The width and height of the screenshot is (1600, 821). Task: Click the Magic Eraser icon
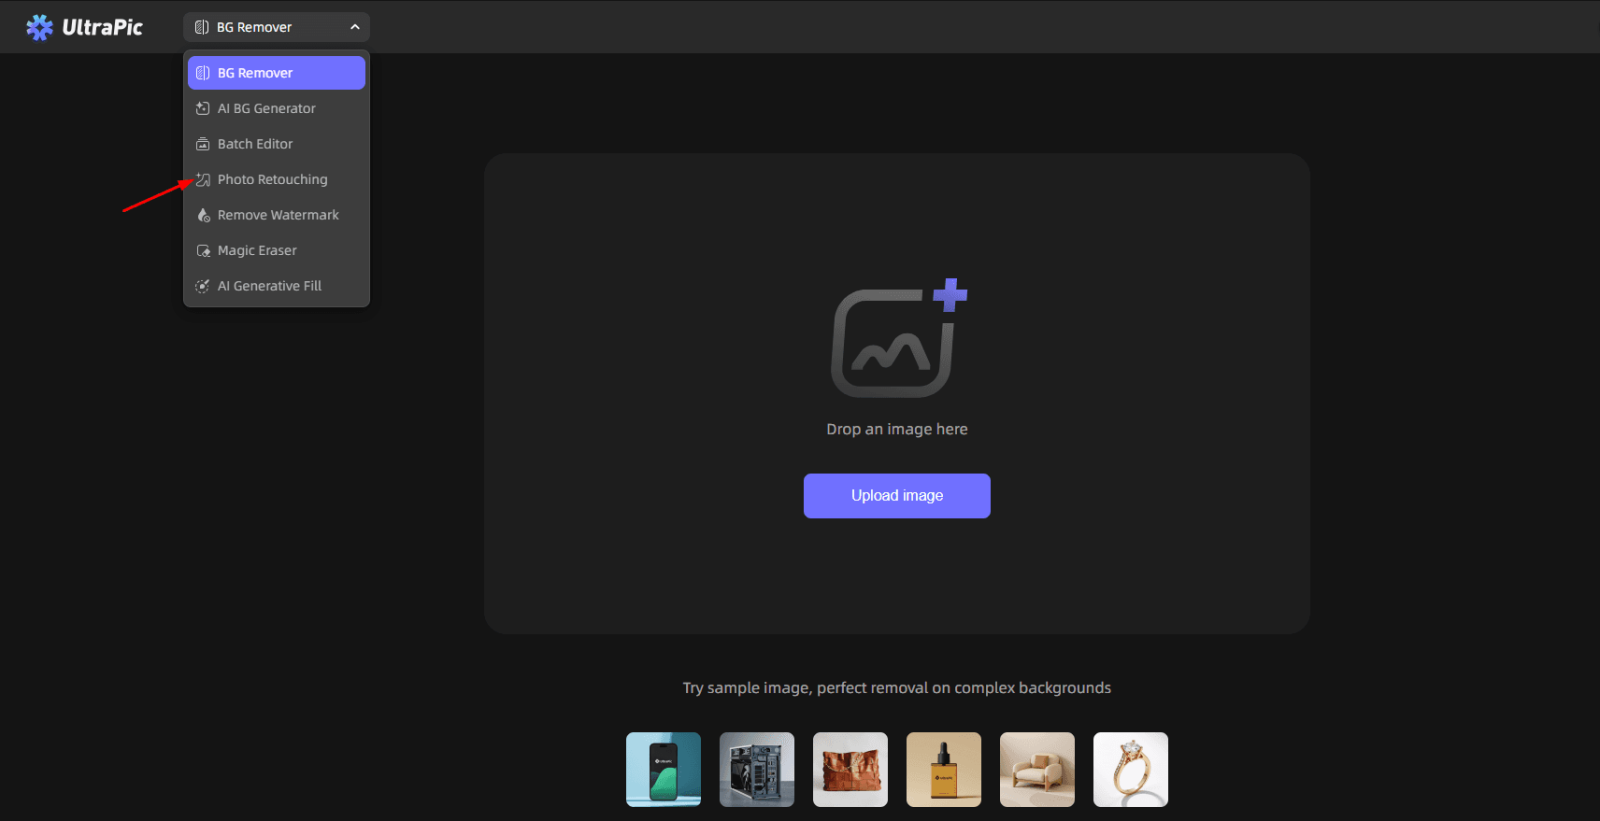(x=203, y=251)
